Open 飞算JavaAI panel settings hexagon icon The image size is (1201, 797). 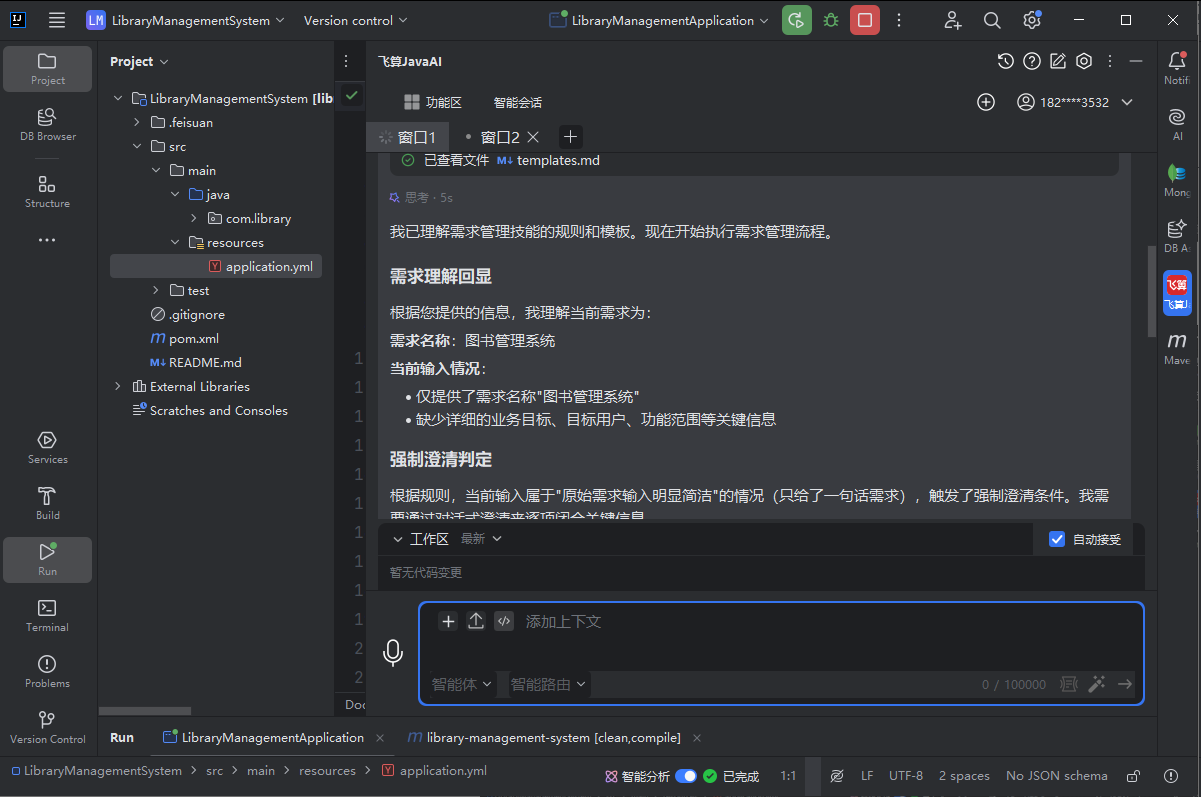pos(1084,61)
